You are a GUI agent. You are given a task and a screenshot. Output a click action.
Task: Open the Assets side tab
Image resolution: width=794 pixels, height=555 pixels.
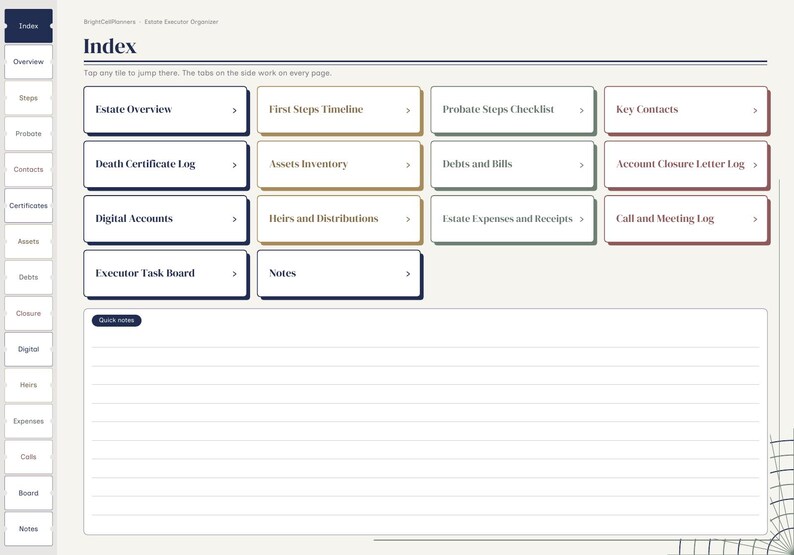(28, 242)
